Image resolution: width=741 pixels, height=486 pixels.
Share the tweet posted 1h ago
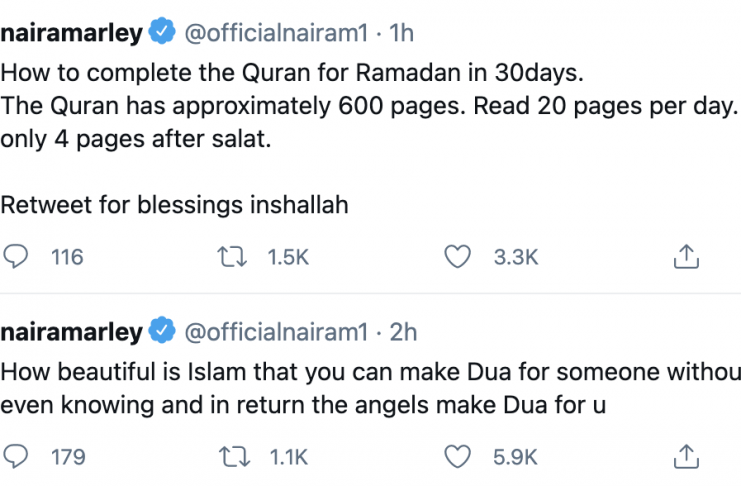click(685, 257)
